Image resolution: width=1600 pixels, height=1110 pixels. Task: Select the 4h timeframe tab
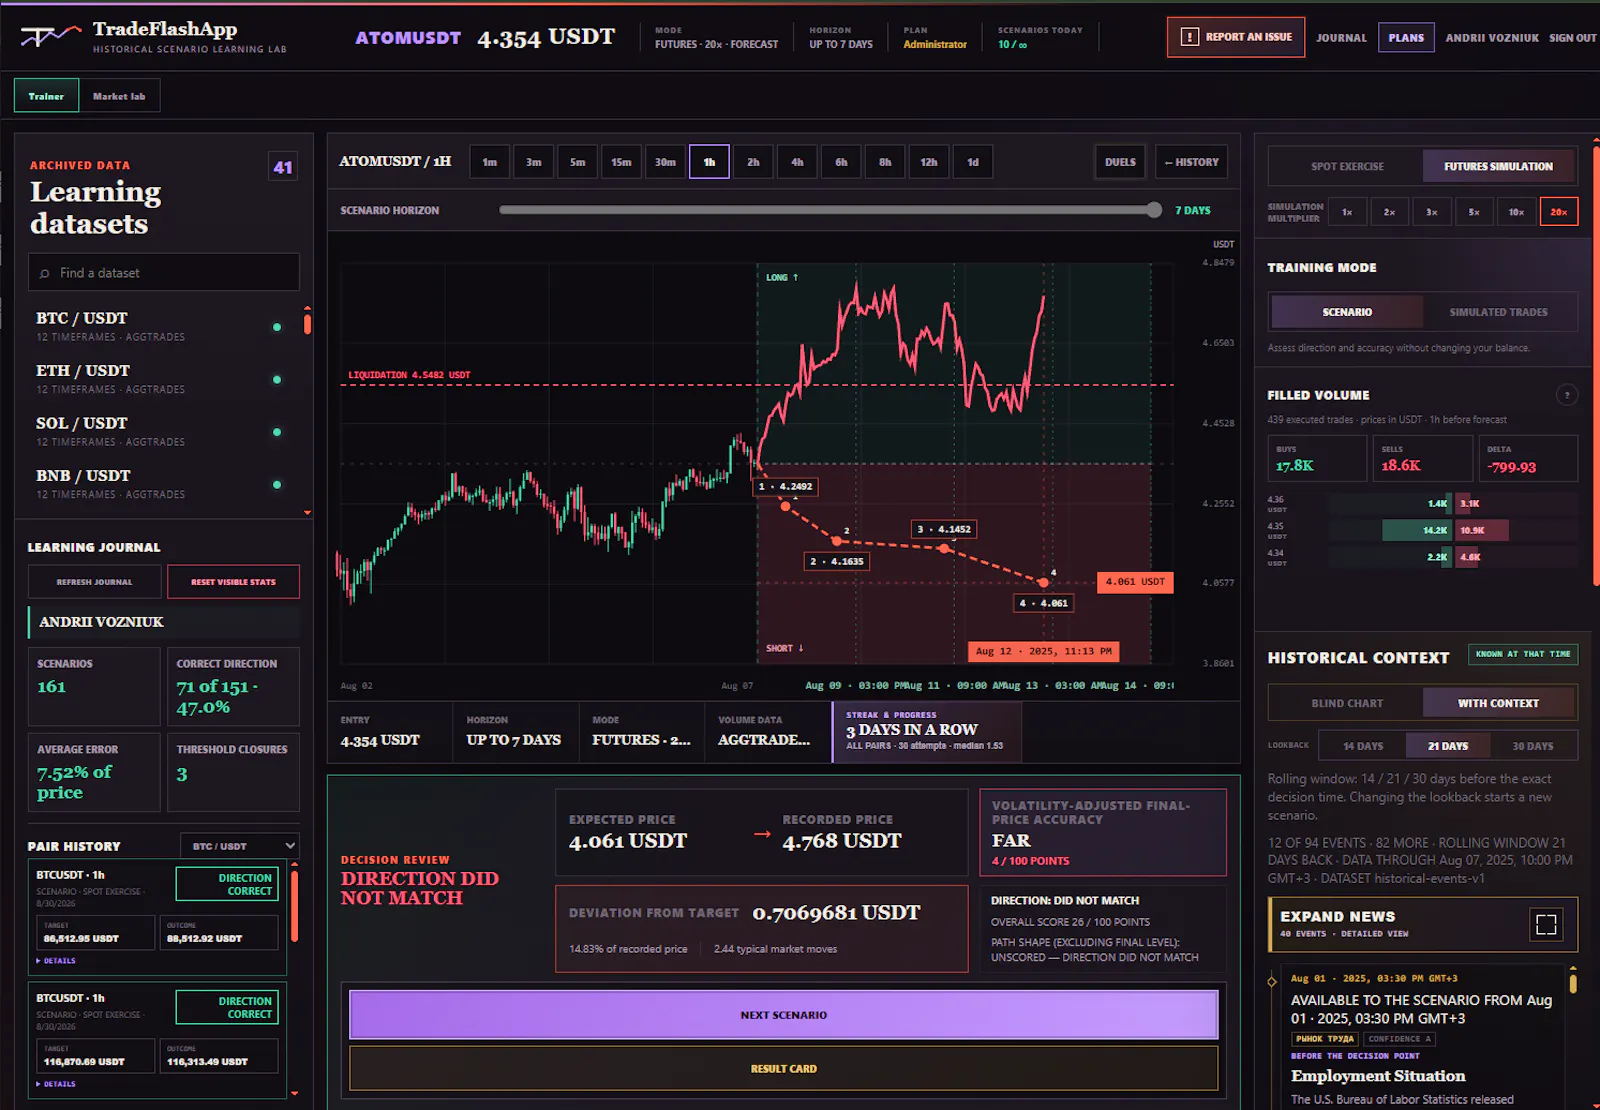797,162
